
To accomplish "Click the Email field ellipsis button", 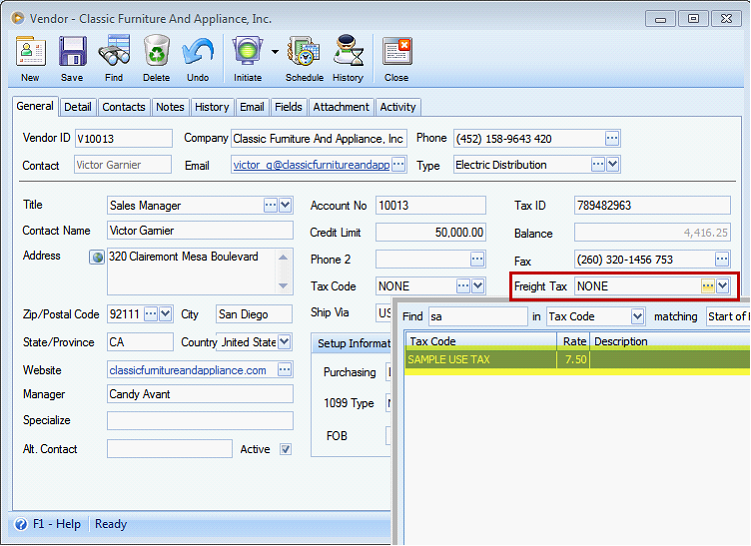I will click(398, 165).
